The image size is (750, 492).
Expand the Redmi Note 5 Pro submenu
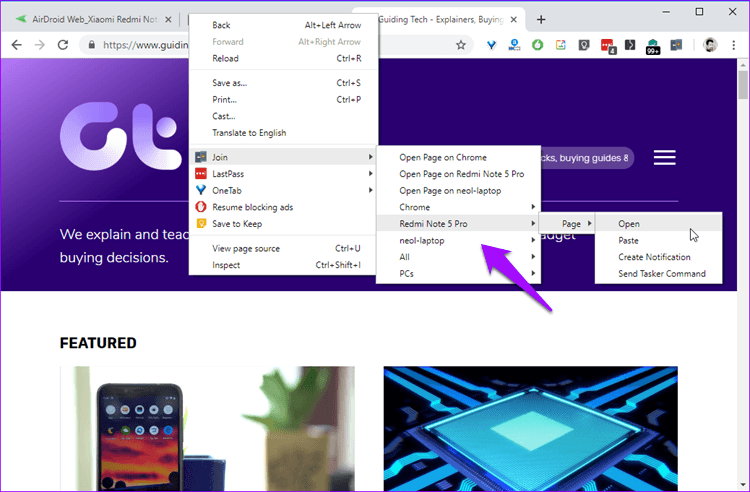pyautogui.click(x=458, y=224)
